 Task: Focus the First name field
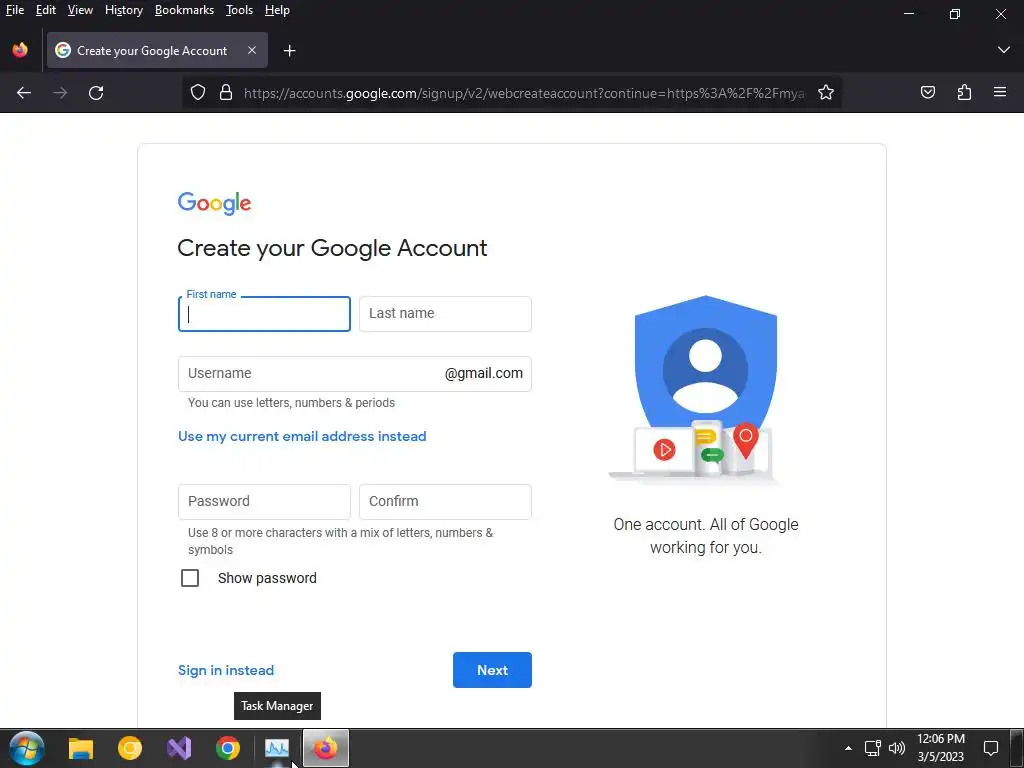coord(264,314)
